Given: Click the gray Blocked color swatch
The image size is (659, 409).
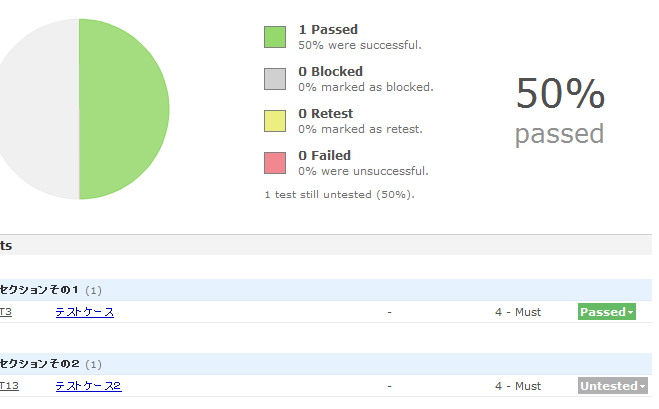Looking at the screenshot, I should coord(275,79).
